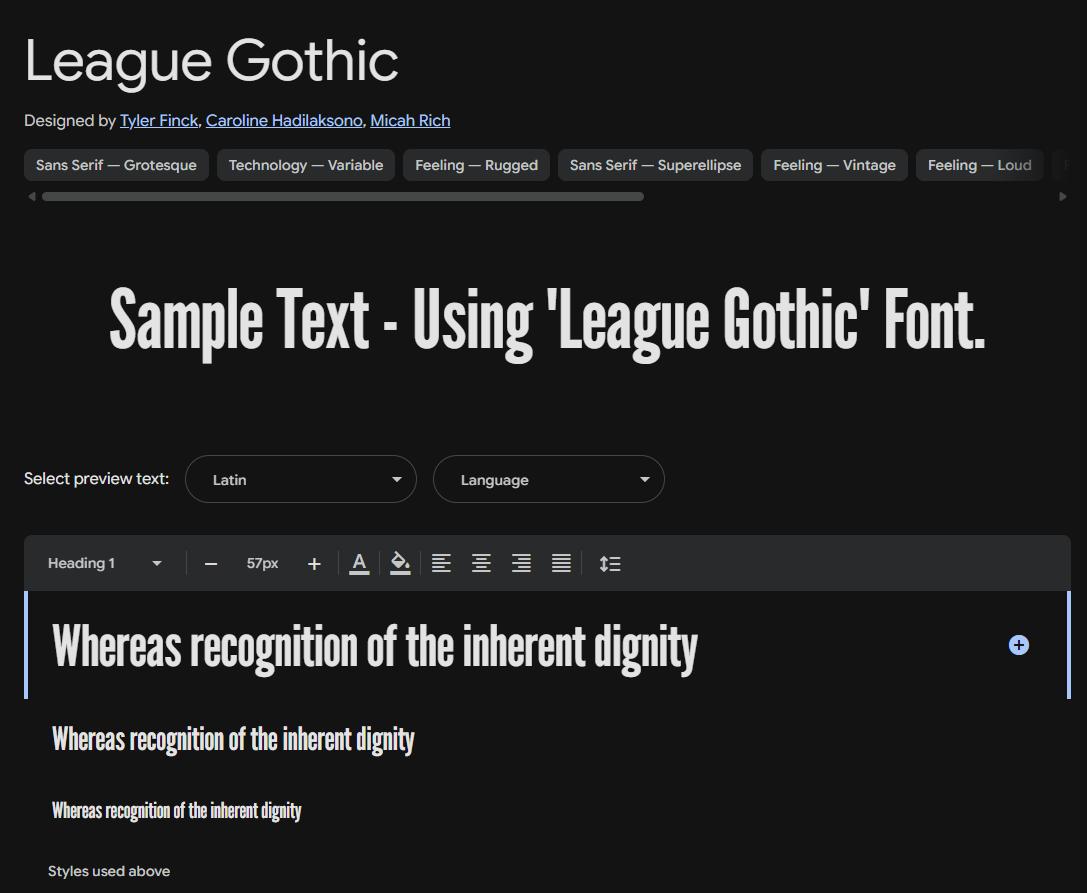This screenshot has width=1087, height=893.
Task: Open the Heading 1 style dropdown
Action: point(105,564)
